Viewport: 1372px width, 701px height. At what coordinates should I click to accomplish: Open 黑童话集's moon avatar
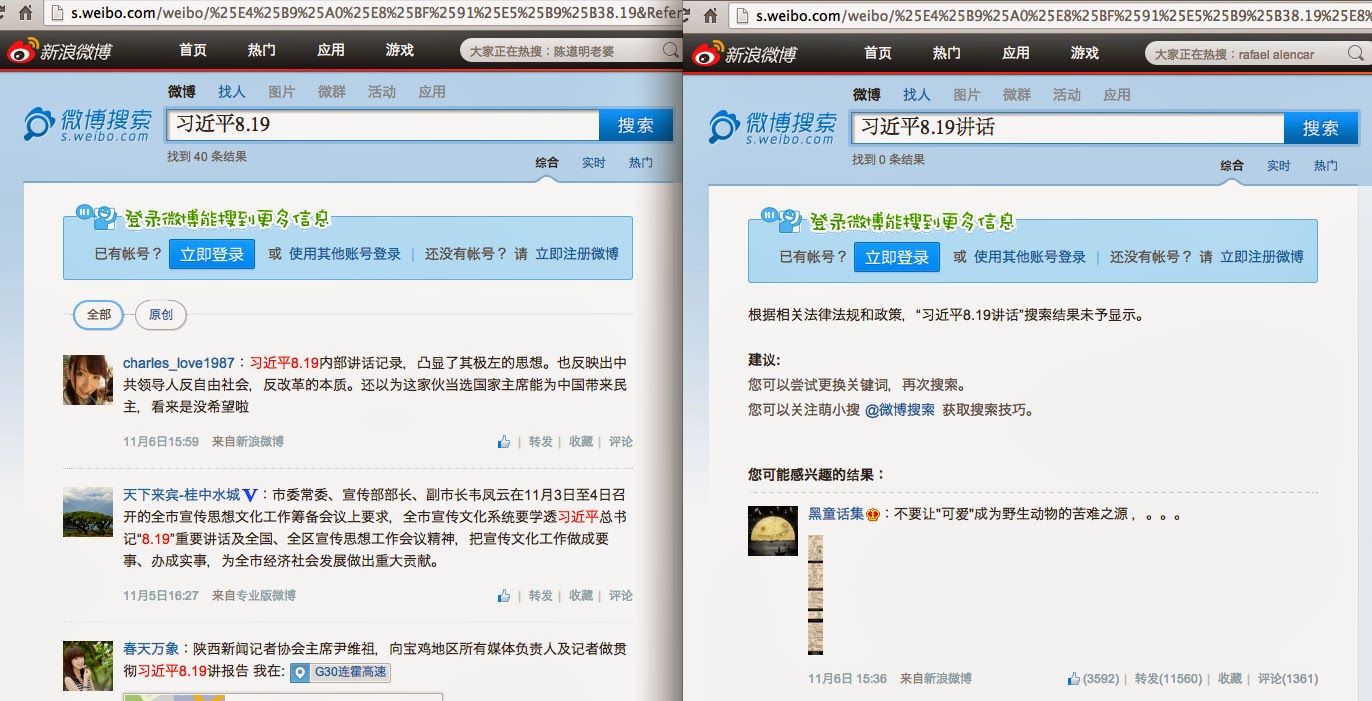[773, 531]
